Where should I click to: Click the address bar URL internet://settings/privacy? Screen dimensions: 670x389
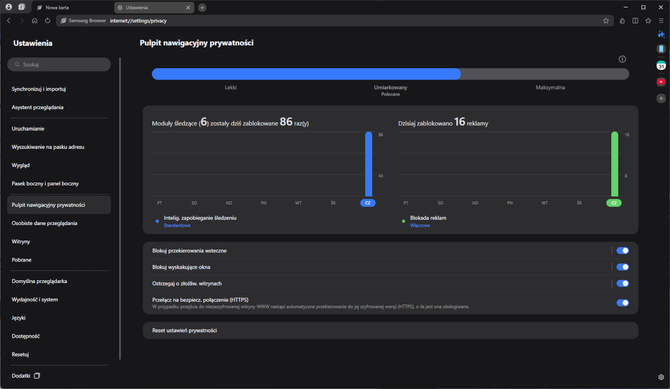(x=138, y=21)
